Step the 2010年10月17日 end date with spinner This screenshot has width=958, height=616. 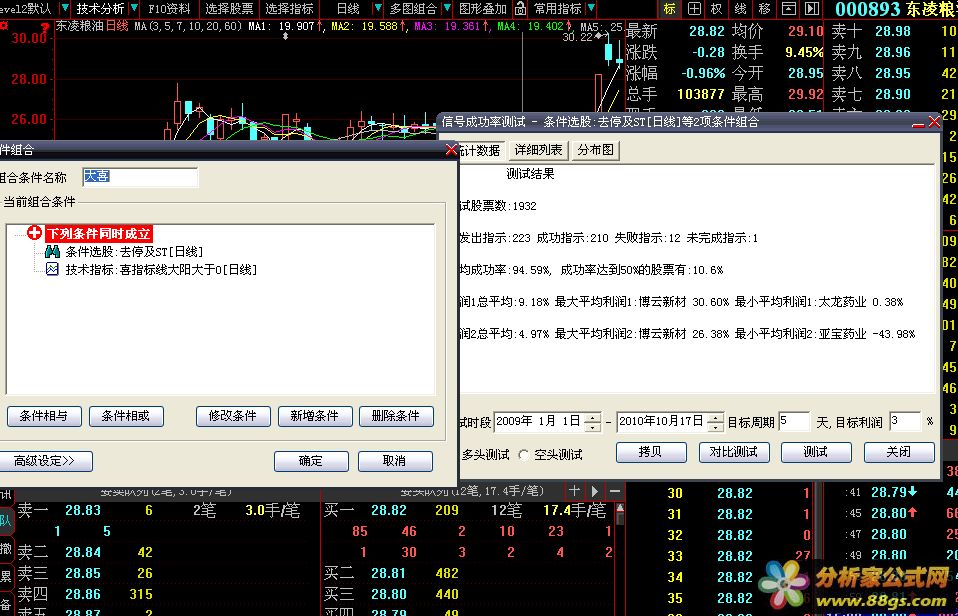point(717,422)
